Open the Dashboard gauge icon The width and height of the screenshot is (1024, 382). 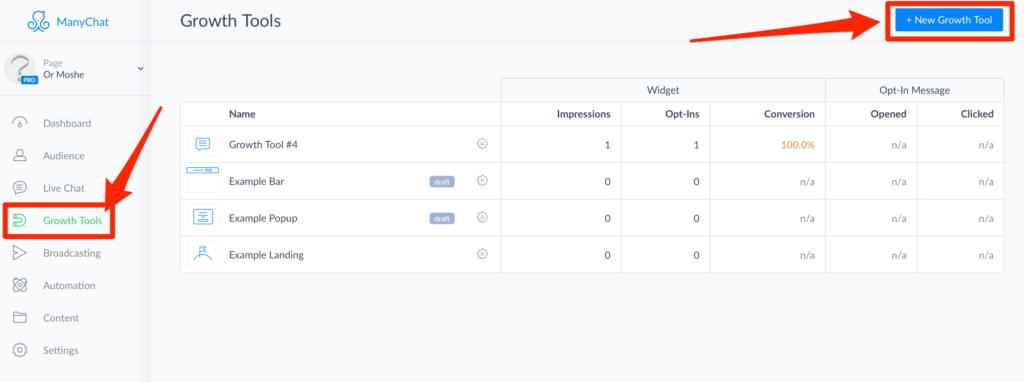20,123
